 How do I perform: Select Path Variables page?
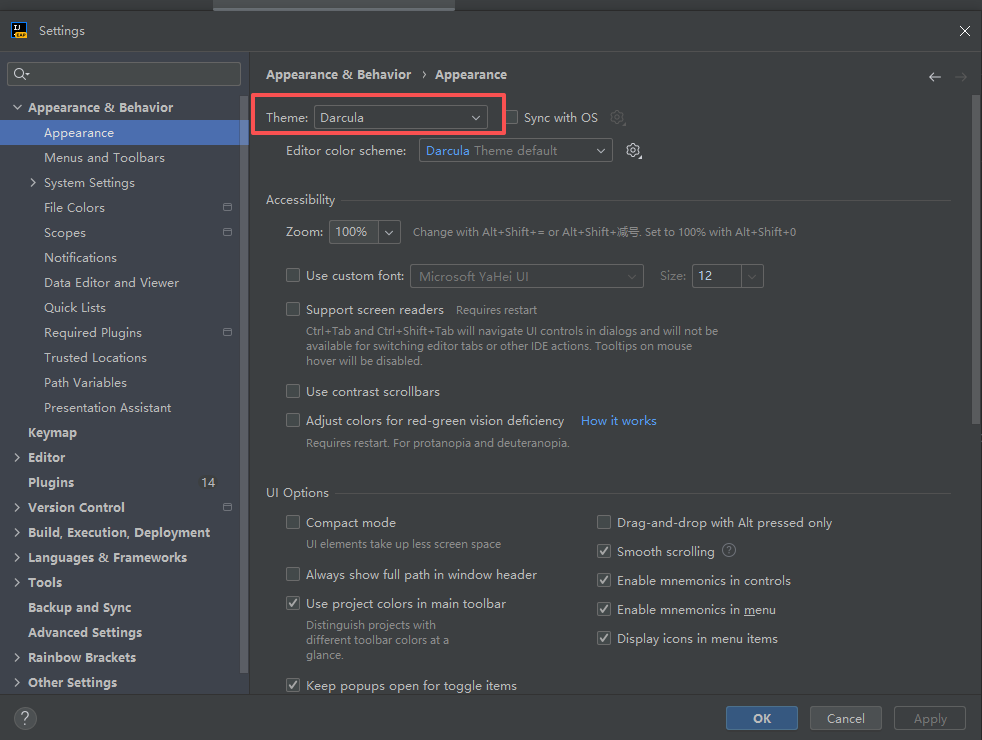point(85,383)
